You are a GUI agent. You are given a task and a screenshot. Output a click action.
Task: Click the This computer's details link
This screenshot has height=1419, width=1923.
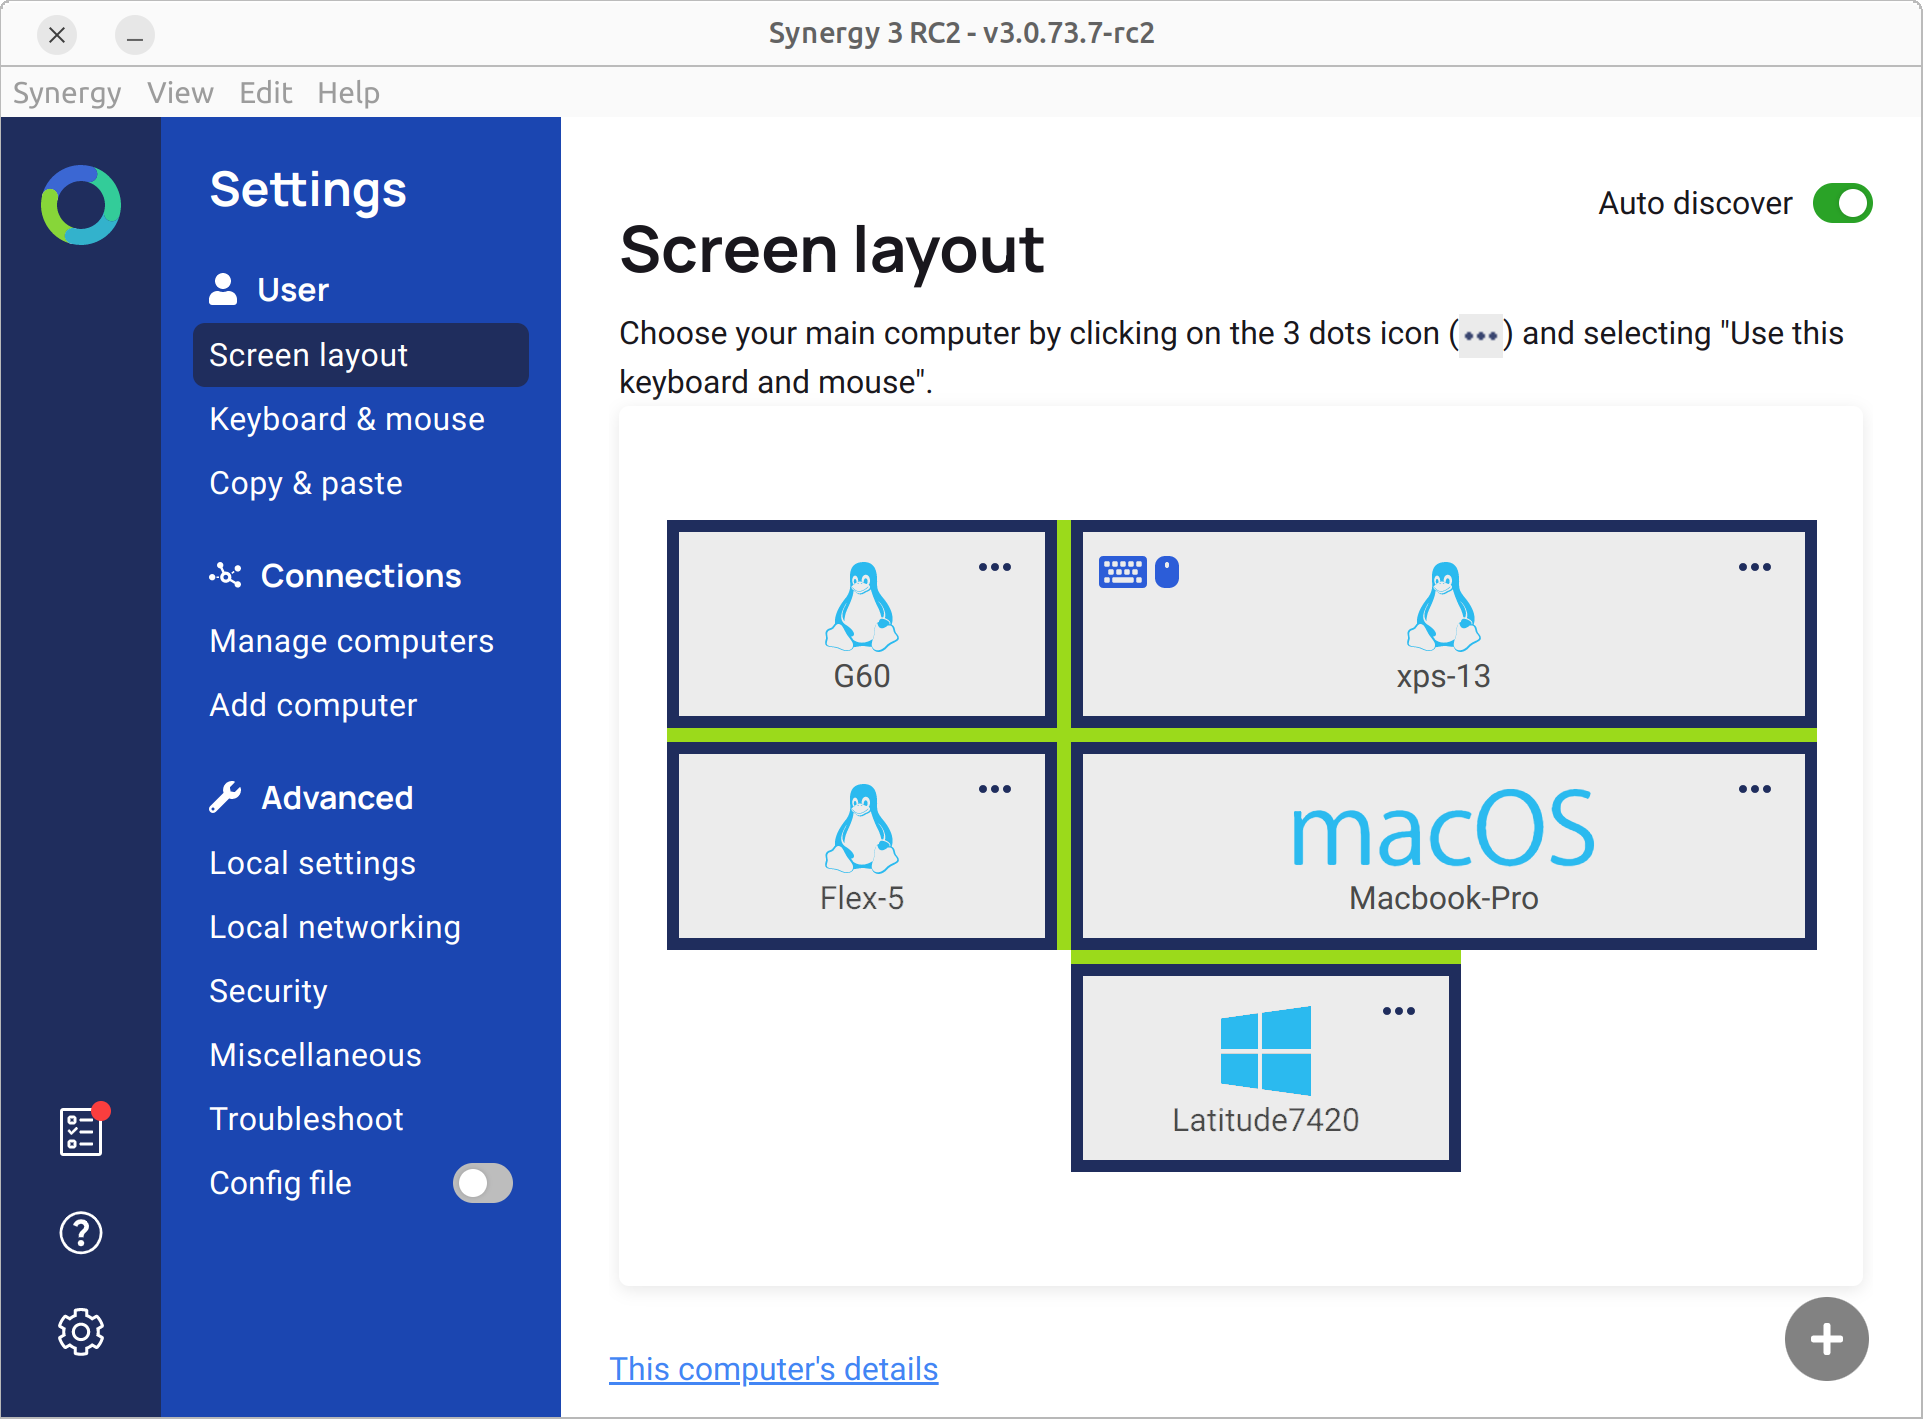coord(774,1369)
